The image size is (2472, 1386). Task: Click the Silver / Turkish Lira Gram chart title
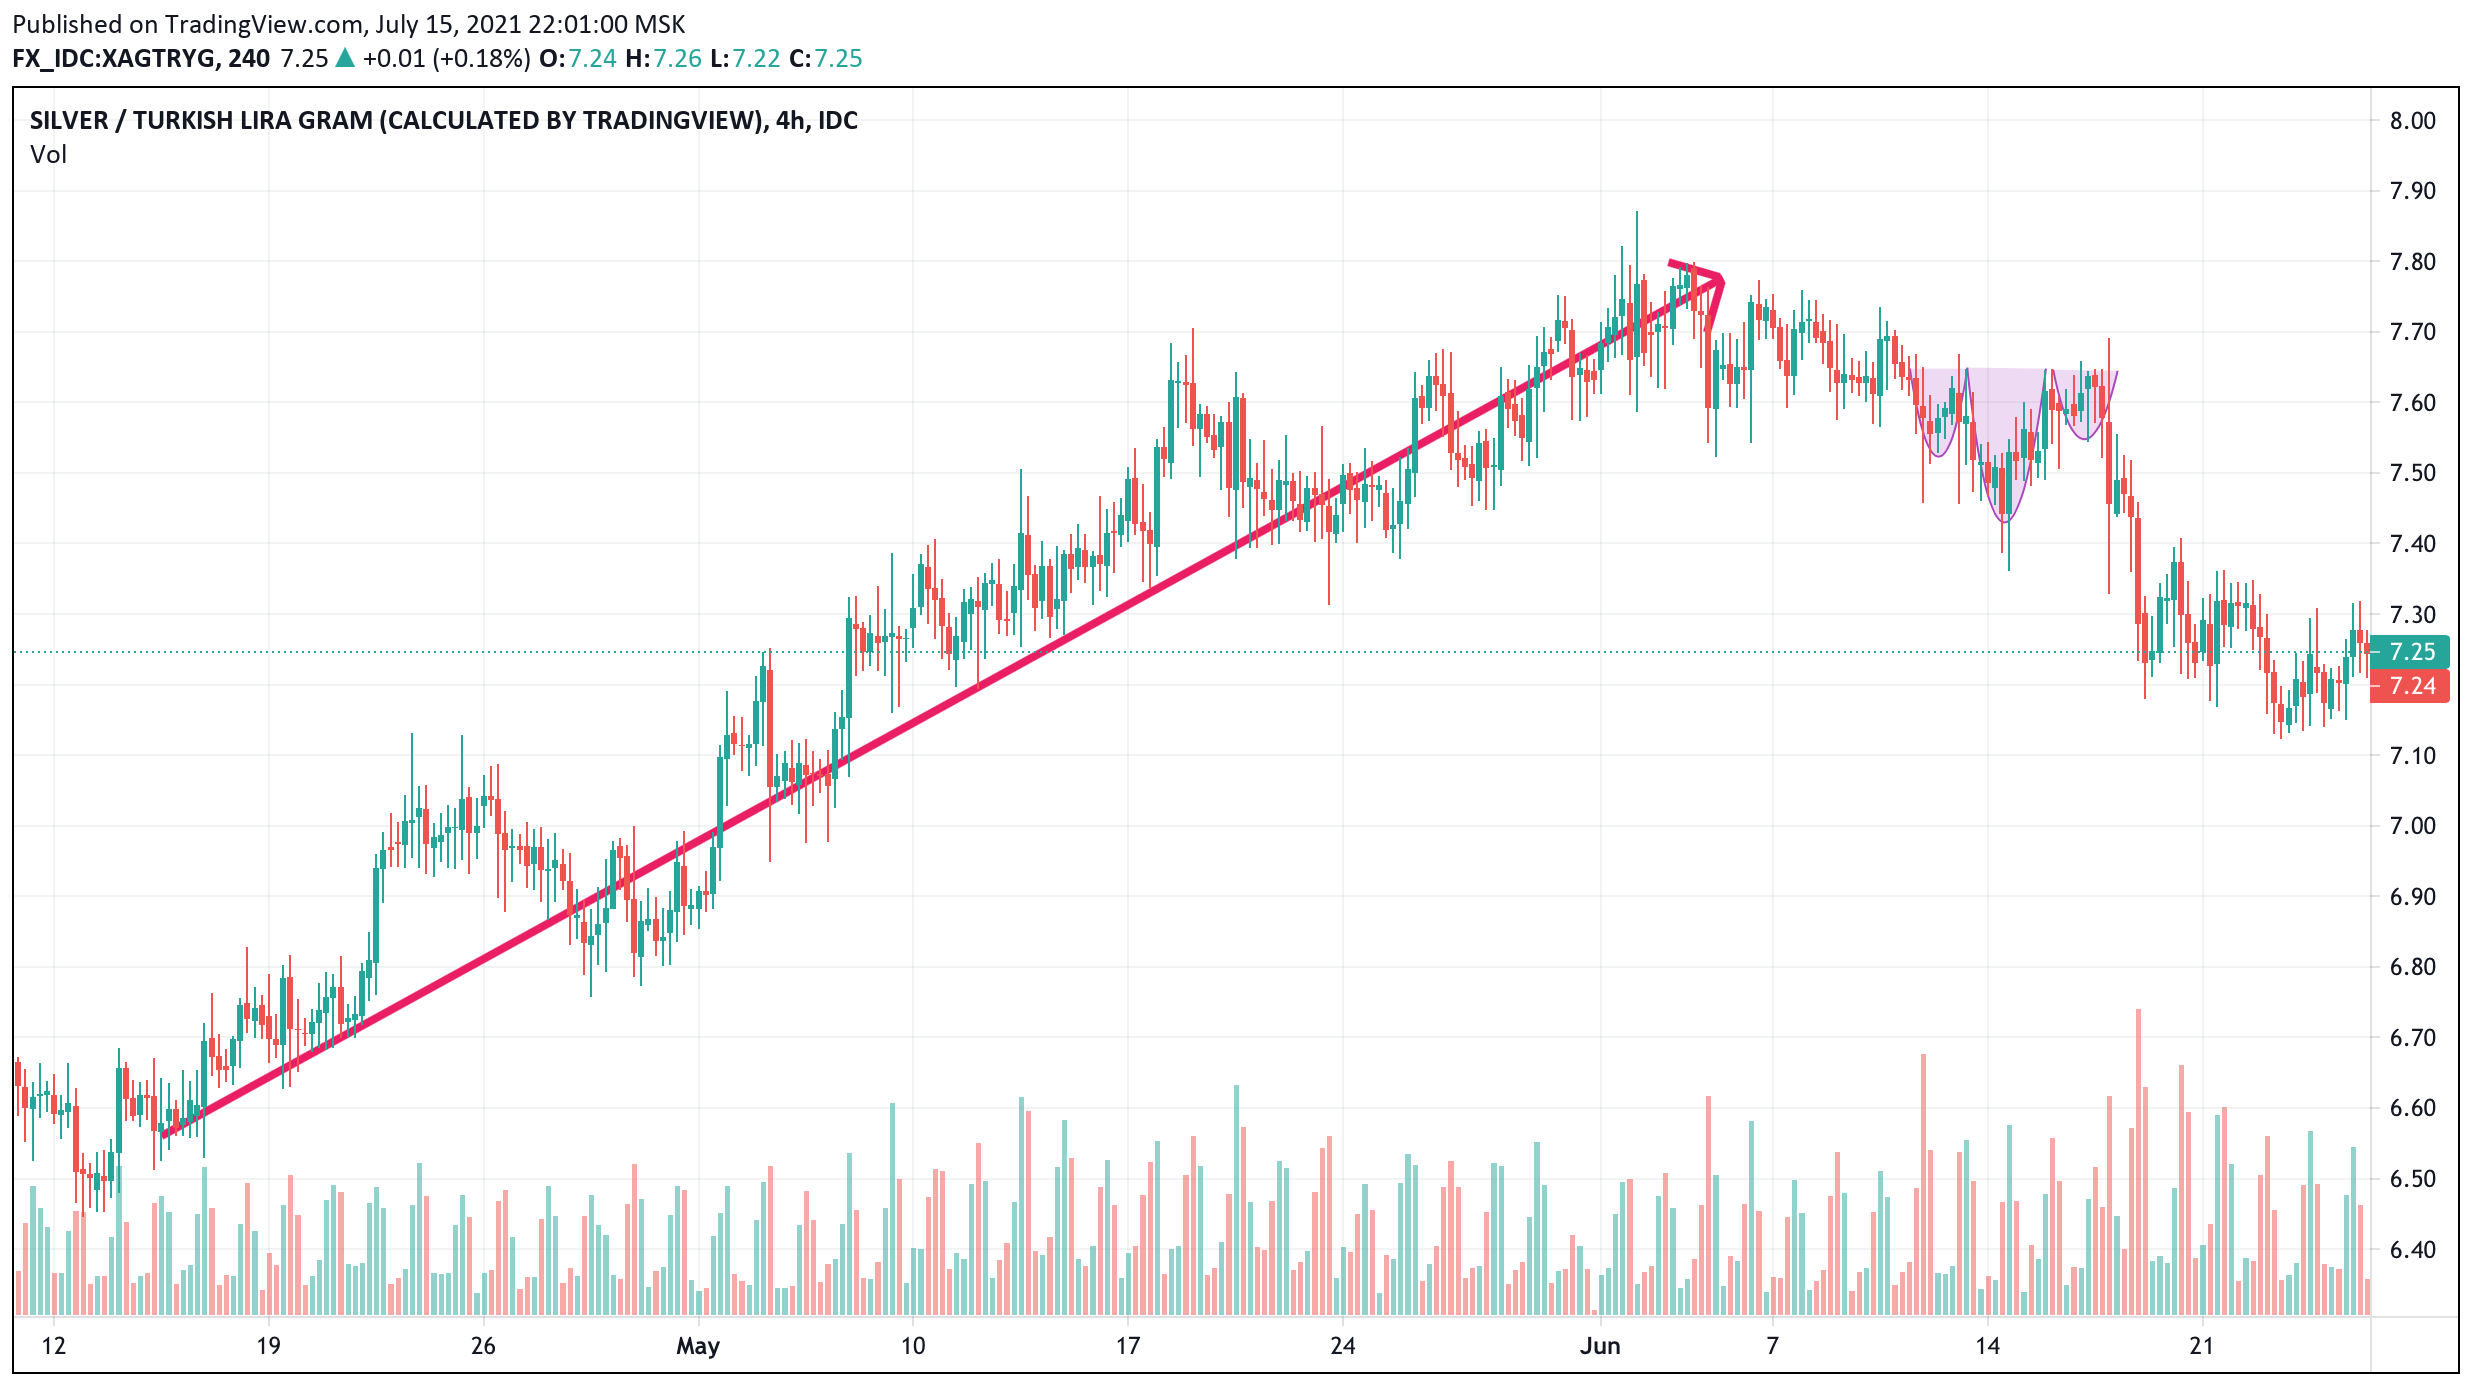click(443, 121)
